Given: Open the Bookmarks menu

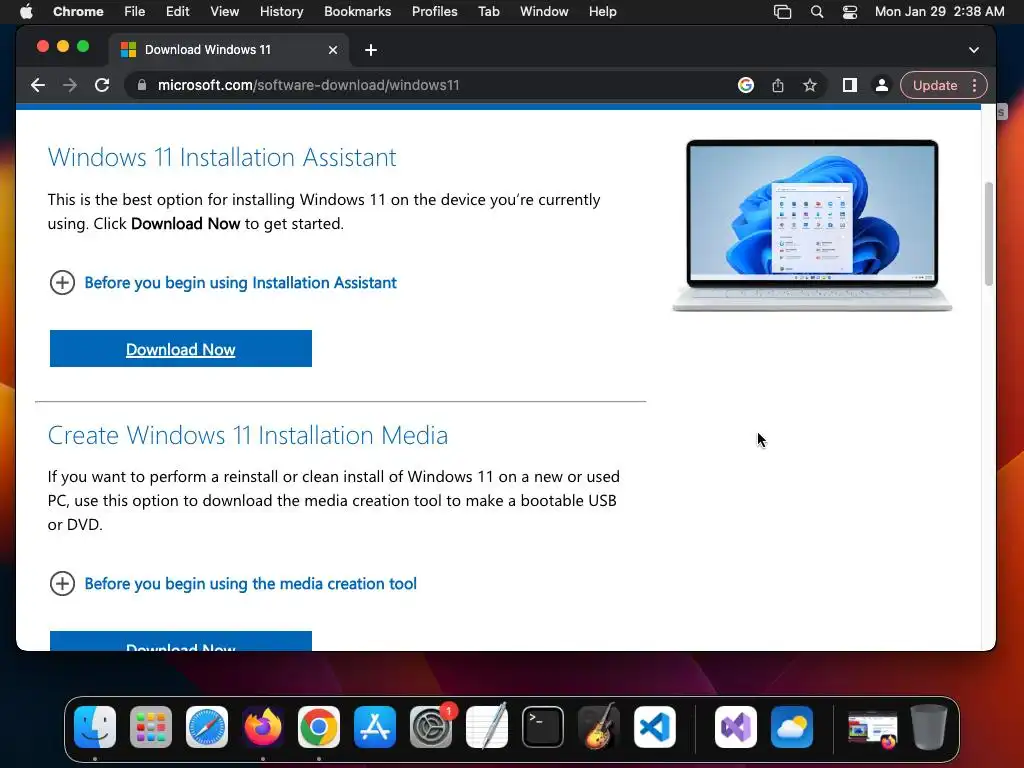Looking at the screenshot, I should click(357, 12).
